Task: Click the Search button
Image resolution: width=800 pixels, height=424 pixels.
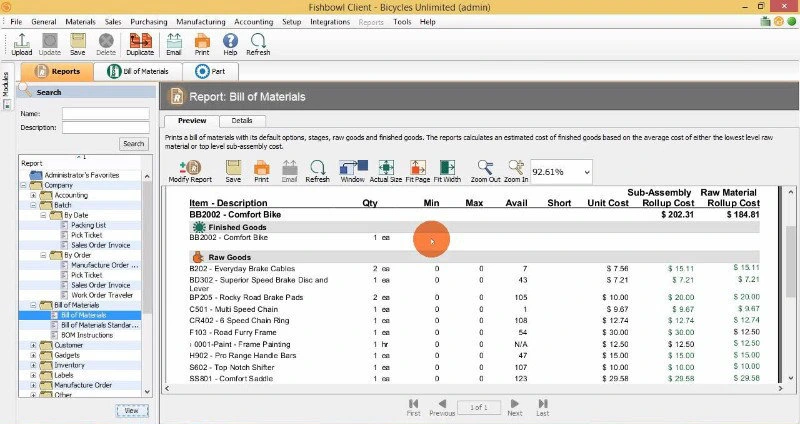Action: coord(134,144)
